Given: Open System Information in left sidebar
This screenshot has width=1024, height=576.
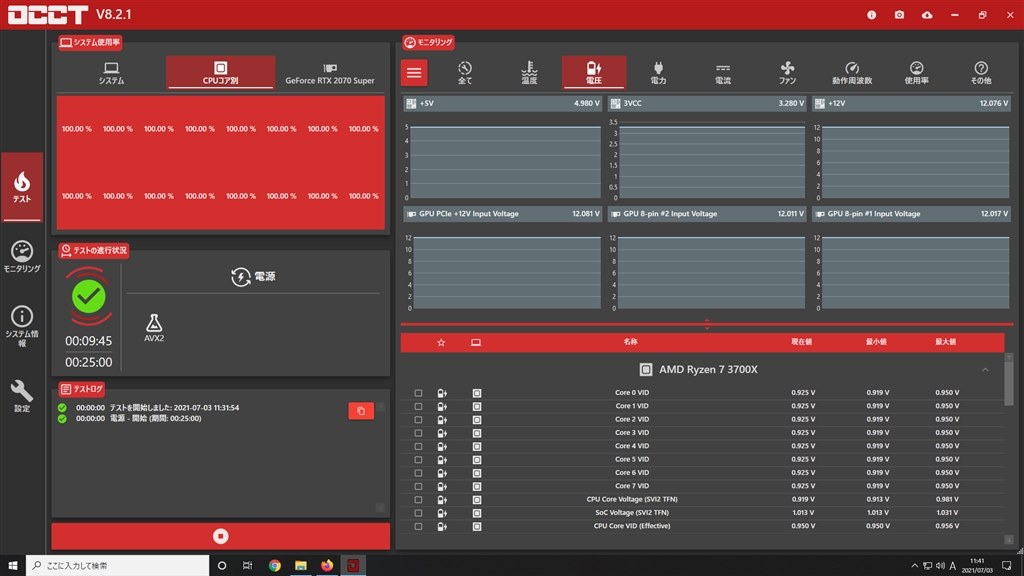Looking at the screenshot, I should [x=22, y=326].
